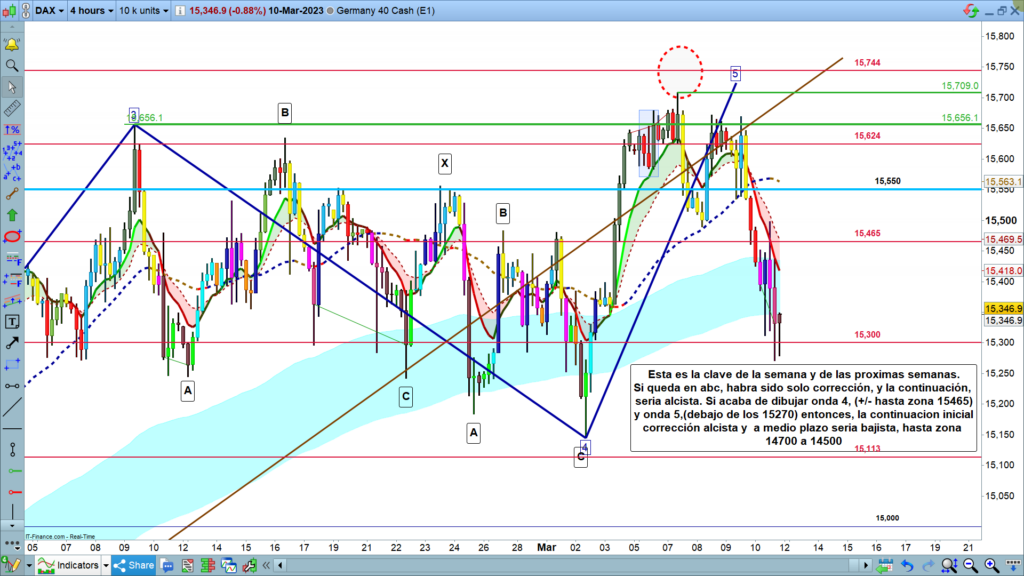This screenshot has width=1024, height=576.
Task: Open the Indicators dropdown arrow
Action: point(105,566)
